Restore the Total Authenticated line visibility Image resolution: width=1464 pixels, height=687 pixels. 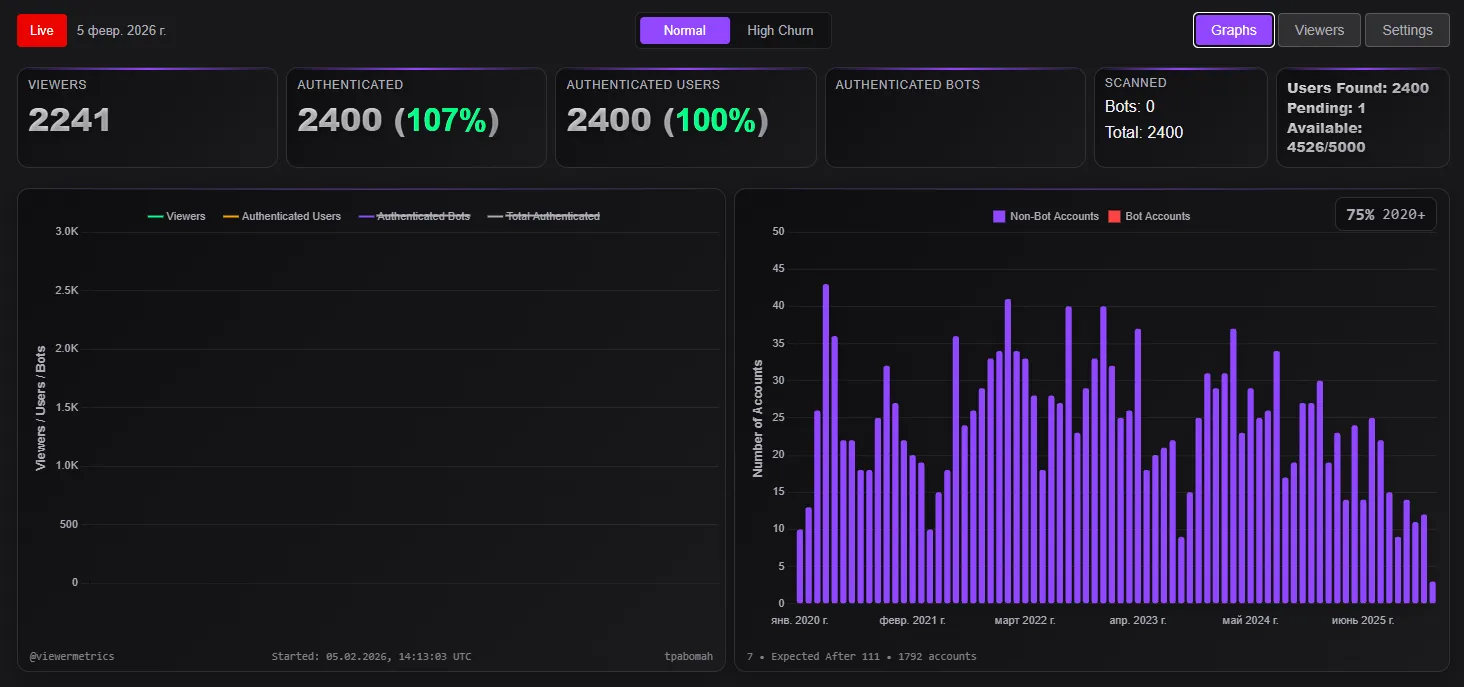tap(543, 216)
